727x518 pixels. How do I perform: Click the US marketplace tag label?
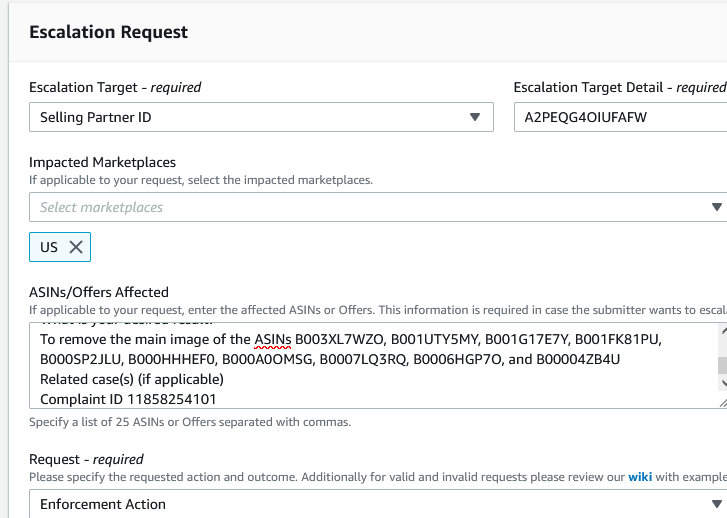point(49,247)
